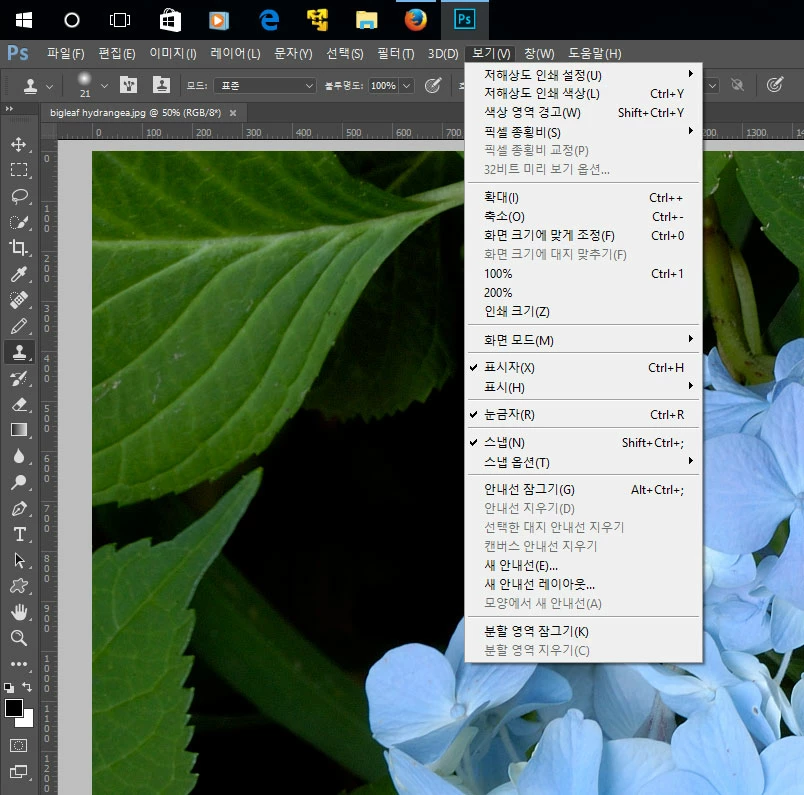Toggle 눈금자(R) rulers checkmark item
The width and height of the screenshot is (804, 795).
point(584,414)
